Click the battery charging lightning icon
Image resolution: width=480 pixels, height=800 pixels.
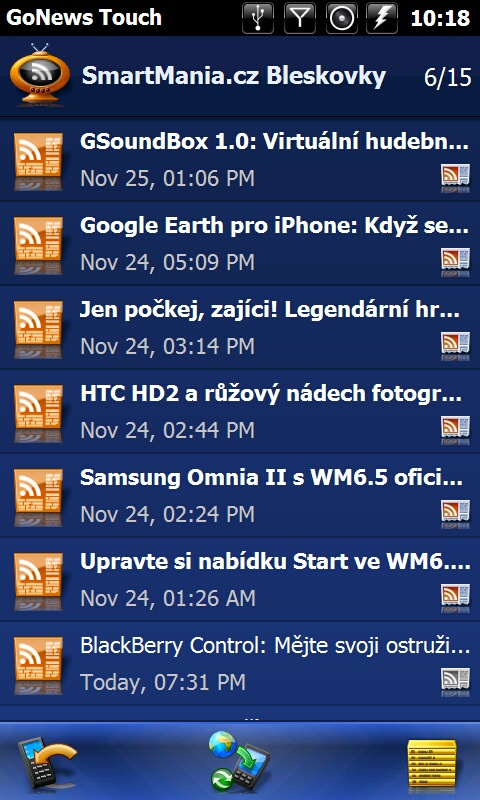pos(382,18)
